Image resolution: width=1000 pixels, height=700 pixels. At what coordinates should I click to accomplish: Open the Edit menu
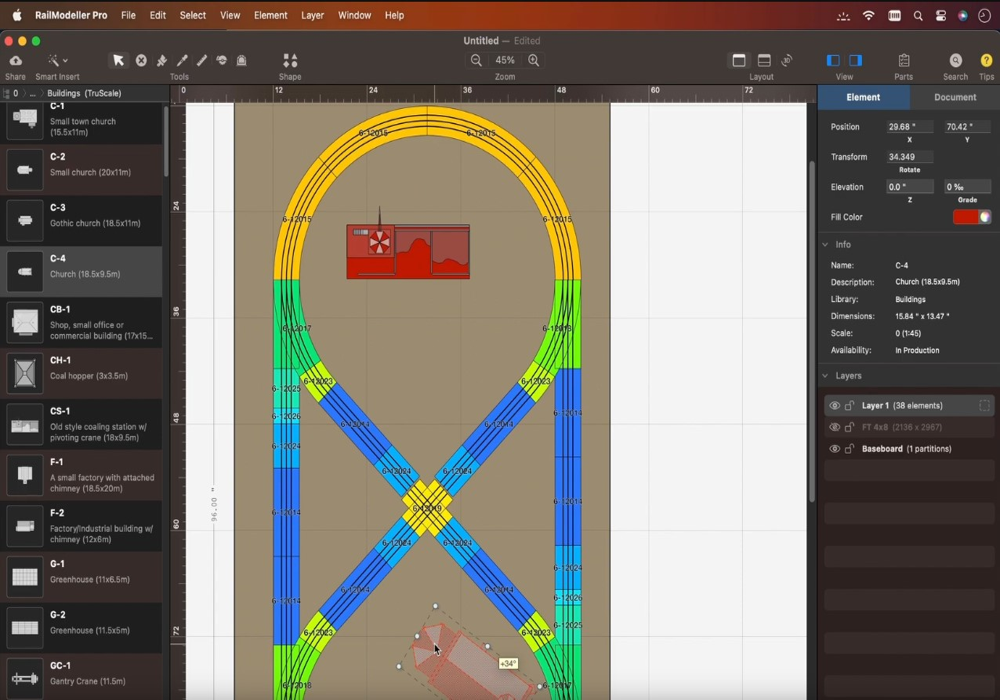pyautogui.click(x=158, y=15)
